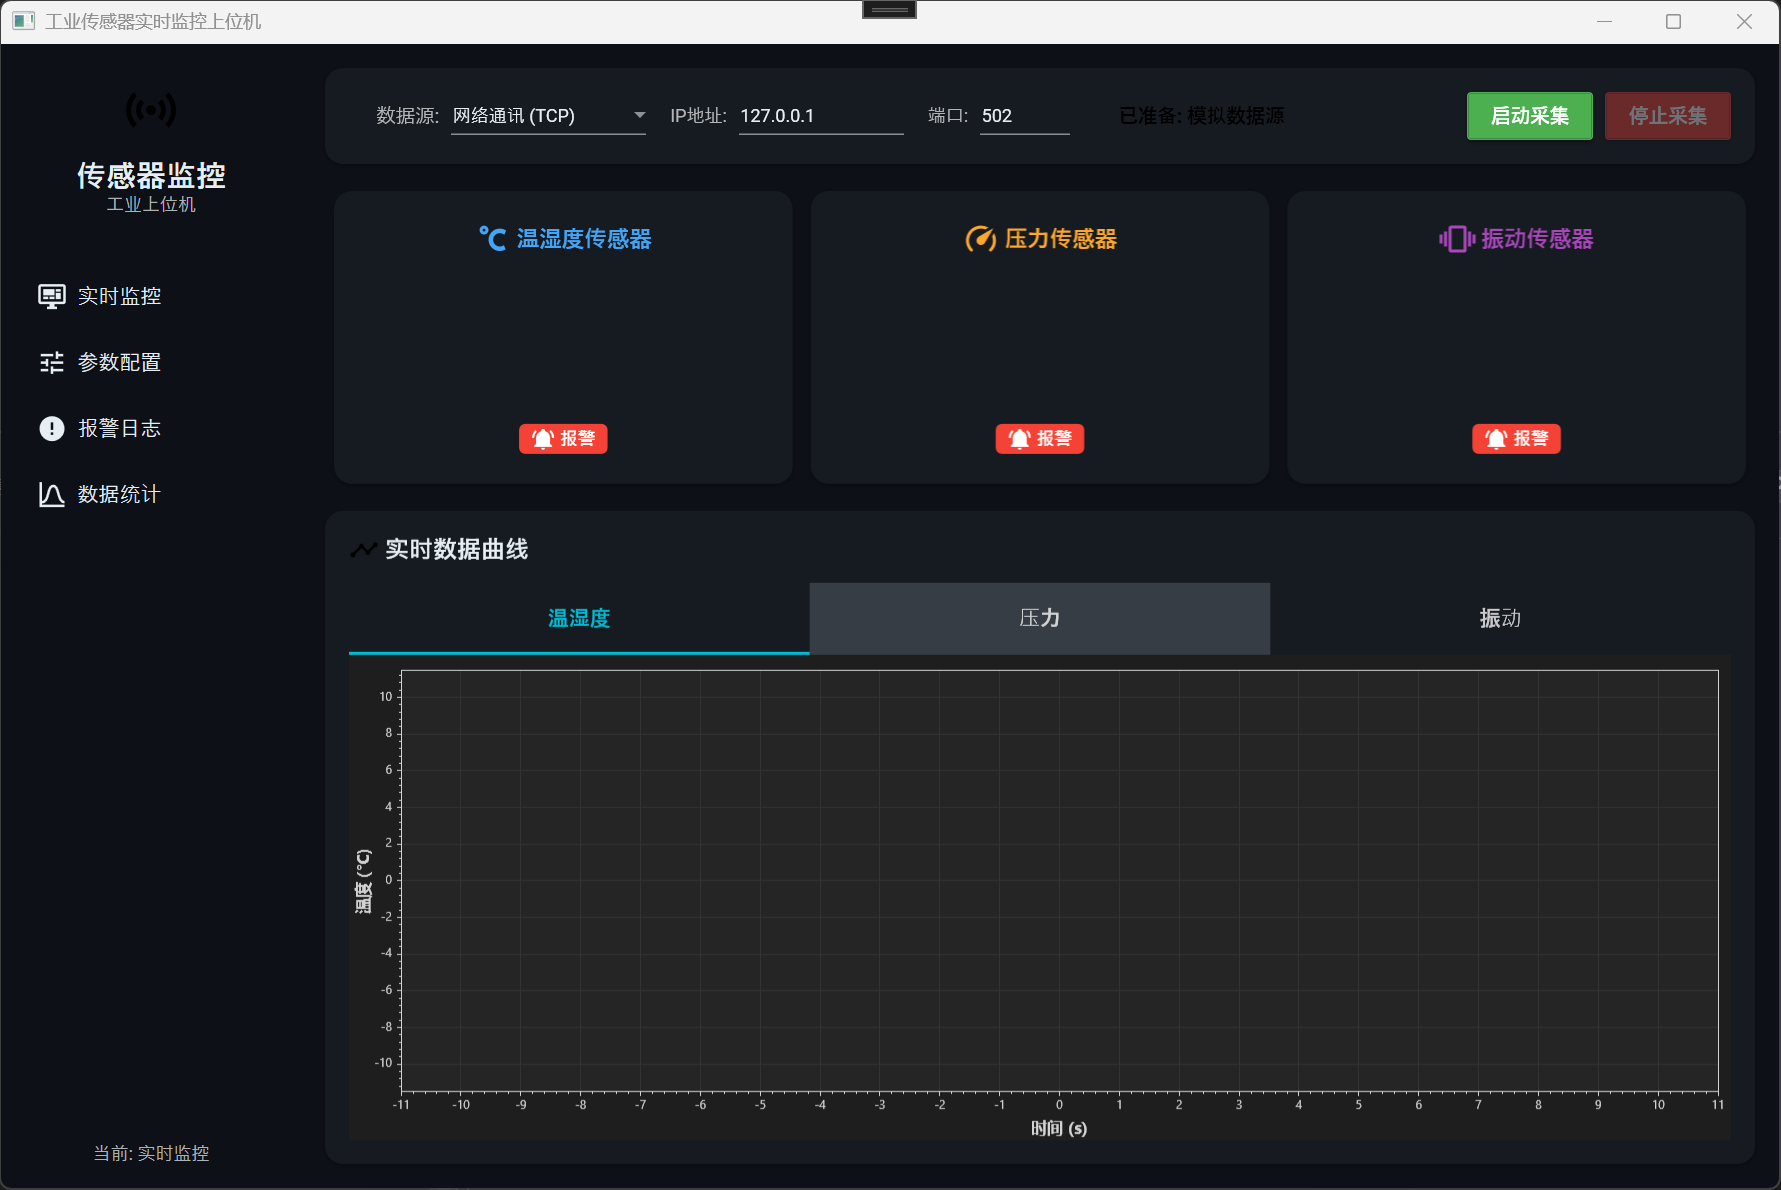The image size is (1781, 1190).
Task: Click the 传感器监控 sidebar title
Action: (151, 176)
